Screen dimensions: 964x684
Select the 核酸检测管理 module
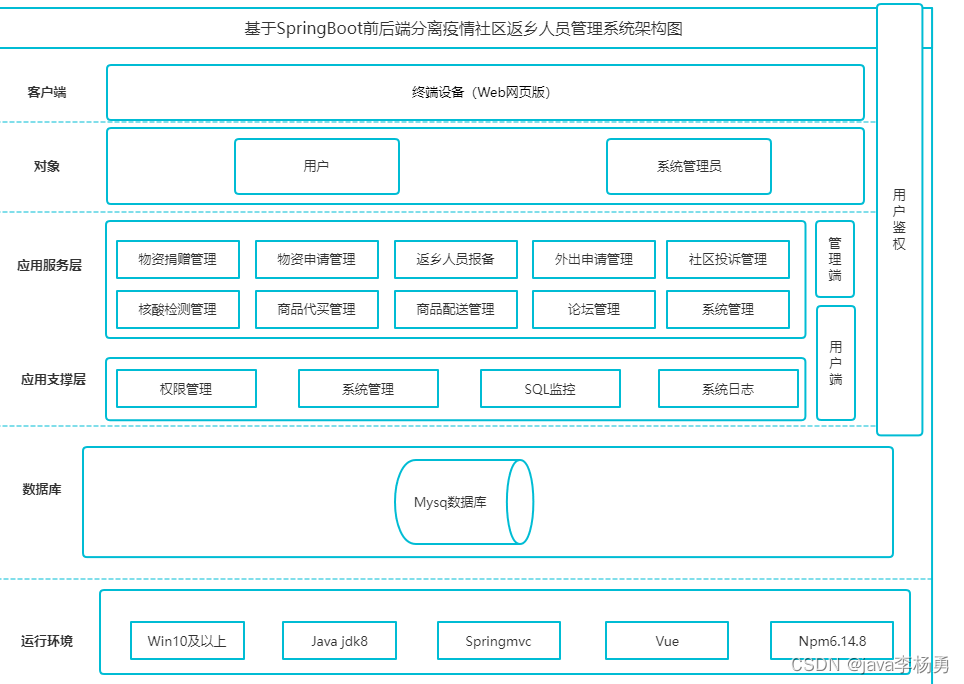(178, 309)
